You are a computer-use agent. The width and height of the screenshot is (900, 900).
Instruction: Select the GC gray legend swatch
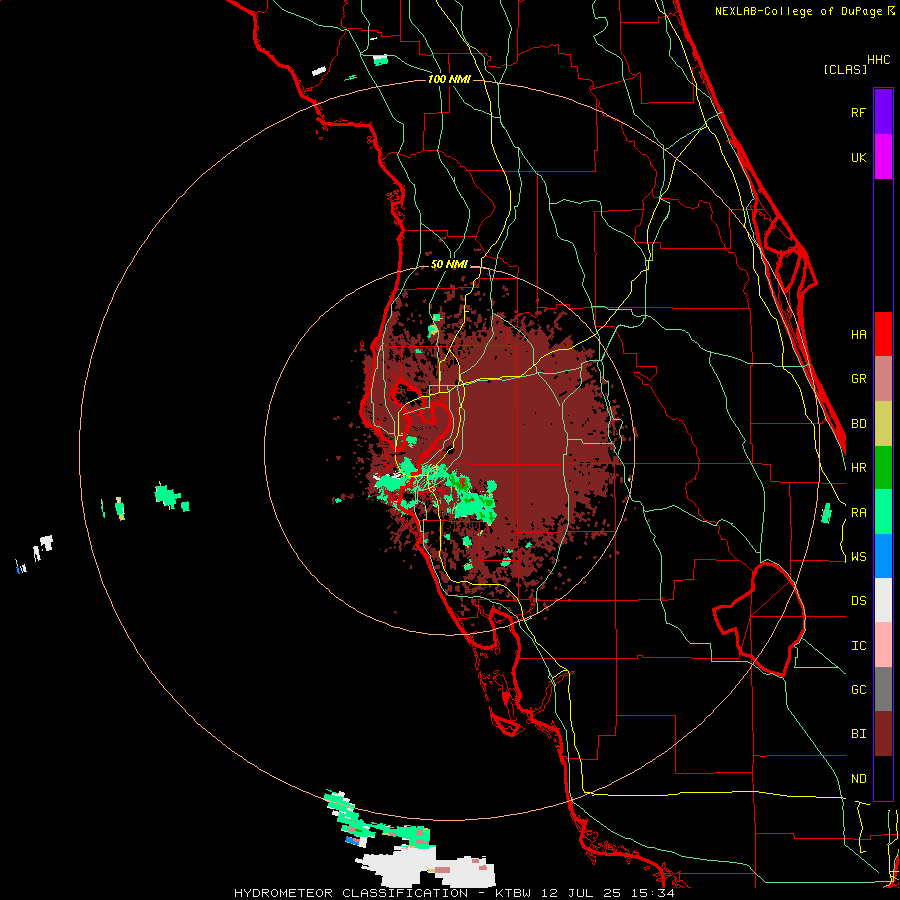883,689
